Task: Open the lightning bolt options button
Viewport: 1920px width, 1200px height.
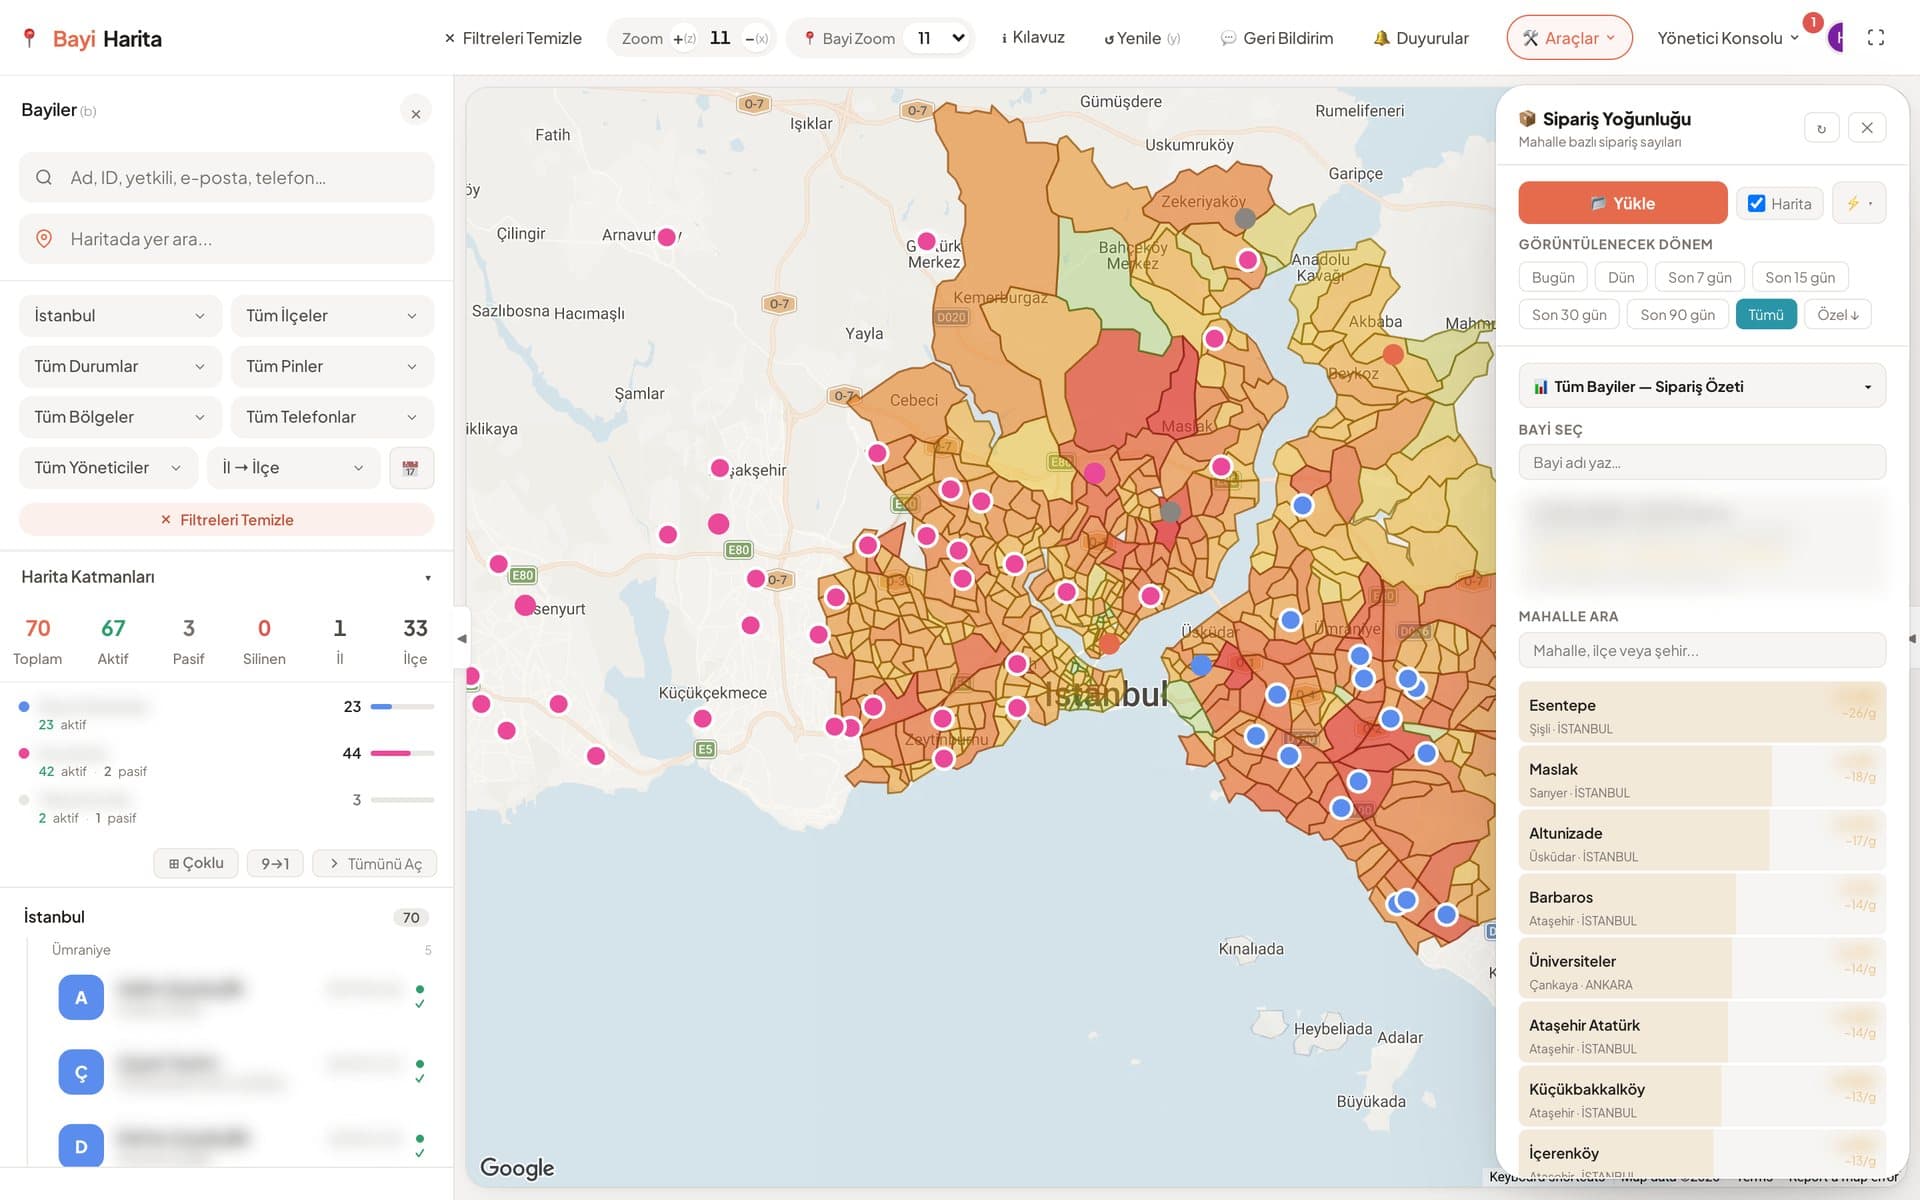Action: click(1859, 203)
